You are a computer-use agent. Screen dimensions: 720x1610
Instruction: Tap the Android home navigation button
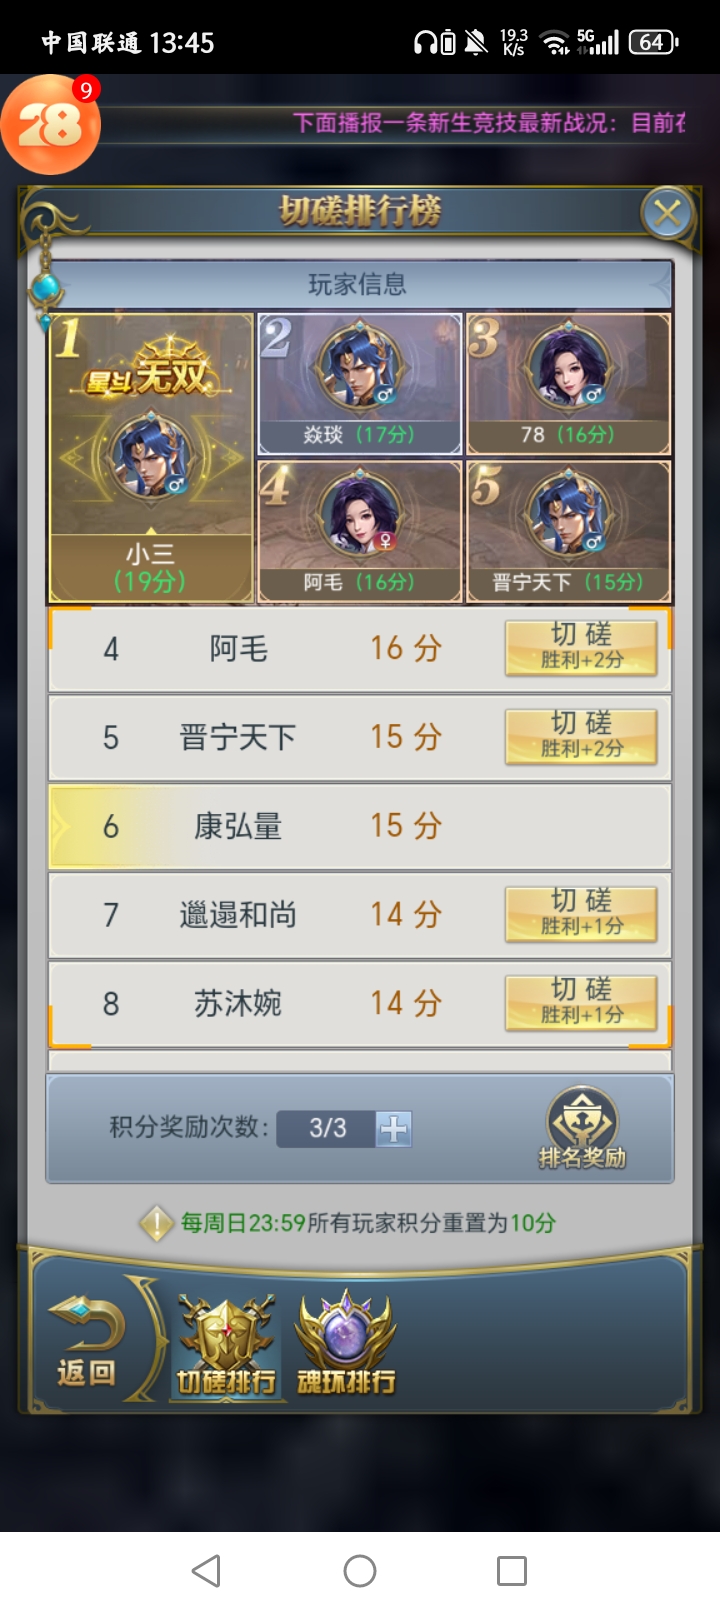point(360,1571)
